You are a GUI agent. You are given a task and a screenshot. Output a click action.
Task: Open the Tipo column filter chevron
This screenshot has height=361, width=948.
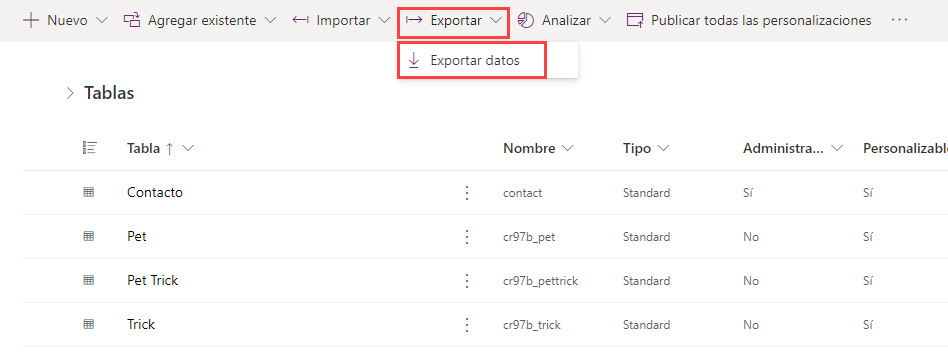[664, 149]
